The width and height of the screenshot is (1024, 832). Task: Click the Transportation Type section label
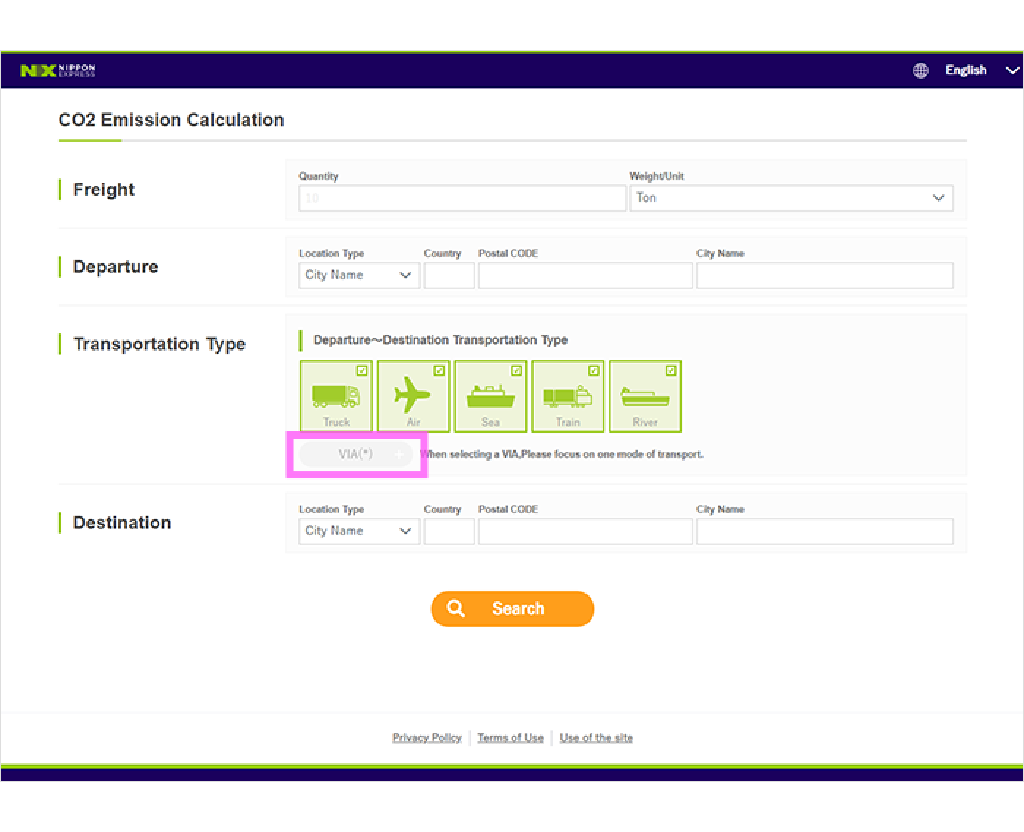tap(159, 344)
